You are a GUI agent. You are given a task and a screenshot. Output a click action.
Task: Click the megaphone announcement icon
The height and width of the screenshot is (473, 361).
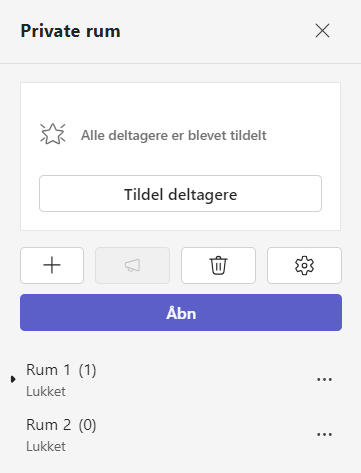(x=132, y=265)
